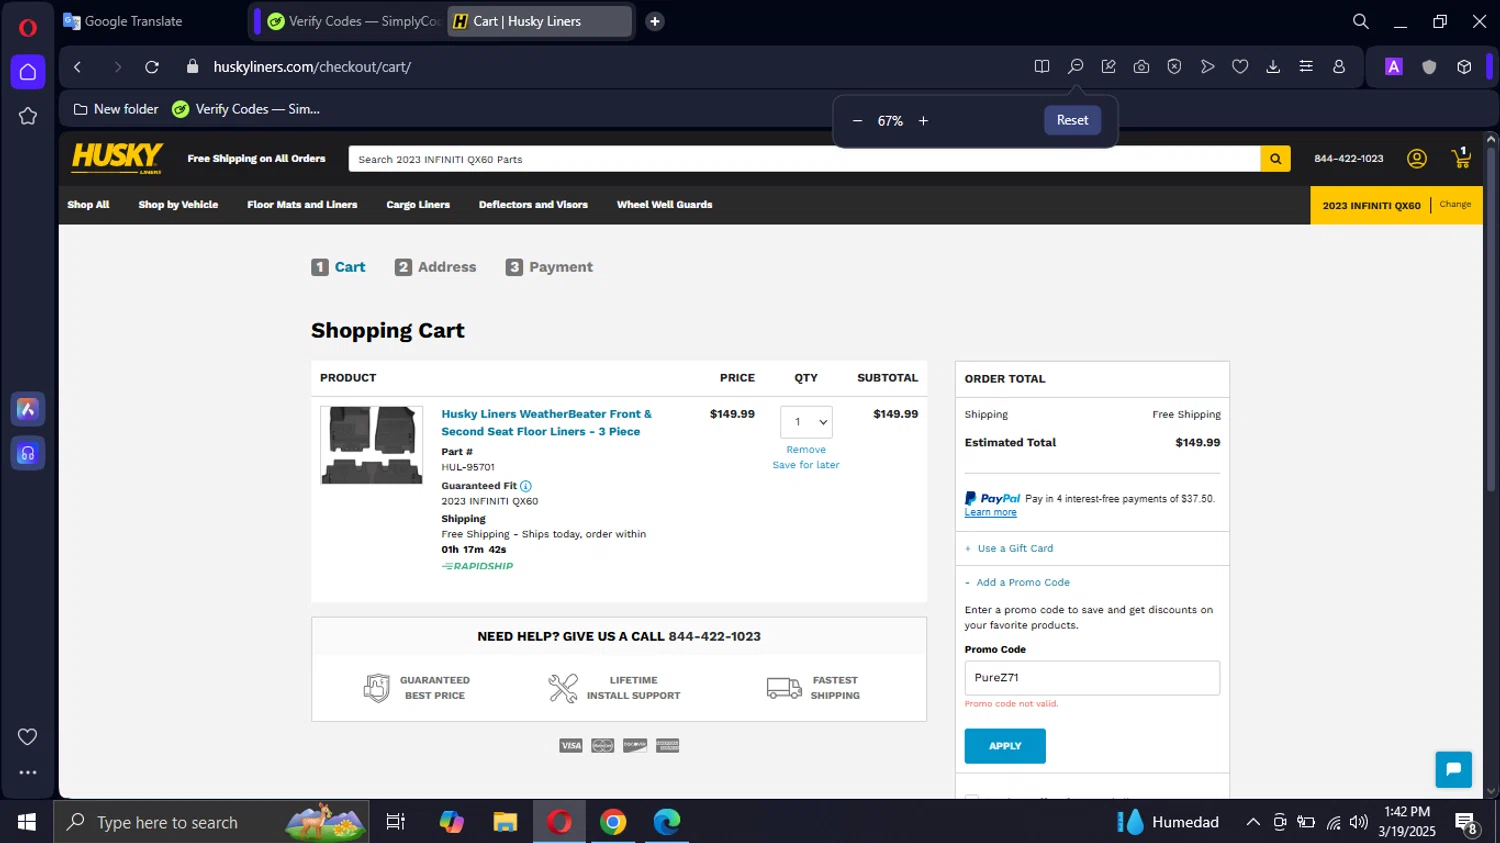
Task: Open Husky Liners WeatherBeater product link
Action: (546, 423)
